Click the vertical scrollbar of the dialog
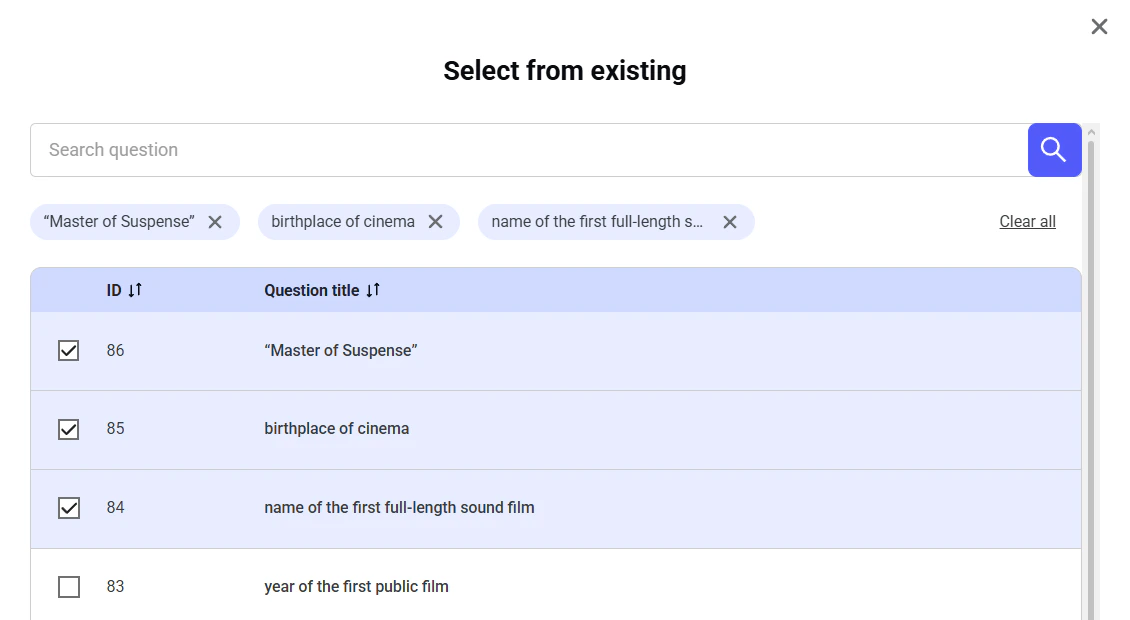This screenshot has width=1130, height=620. coord(1091,380)
